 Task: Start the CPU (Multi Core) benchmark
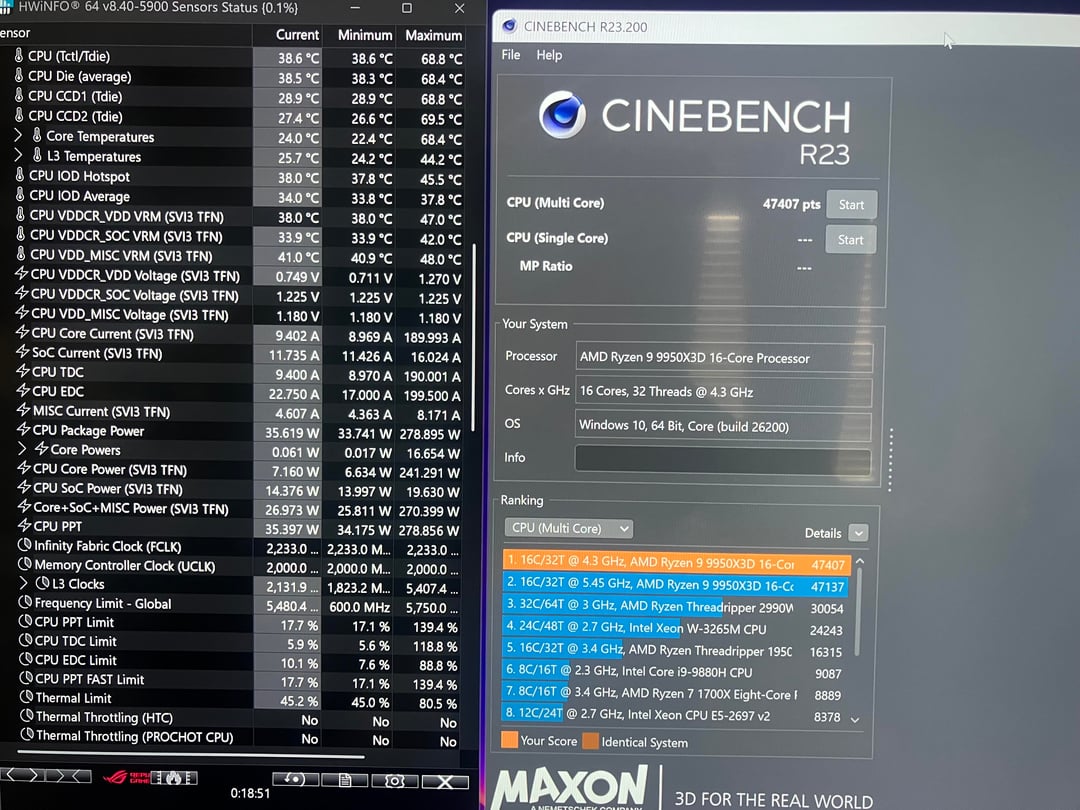(851, 205)
